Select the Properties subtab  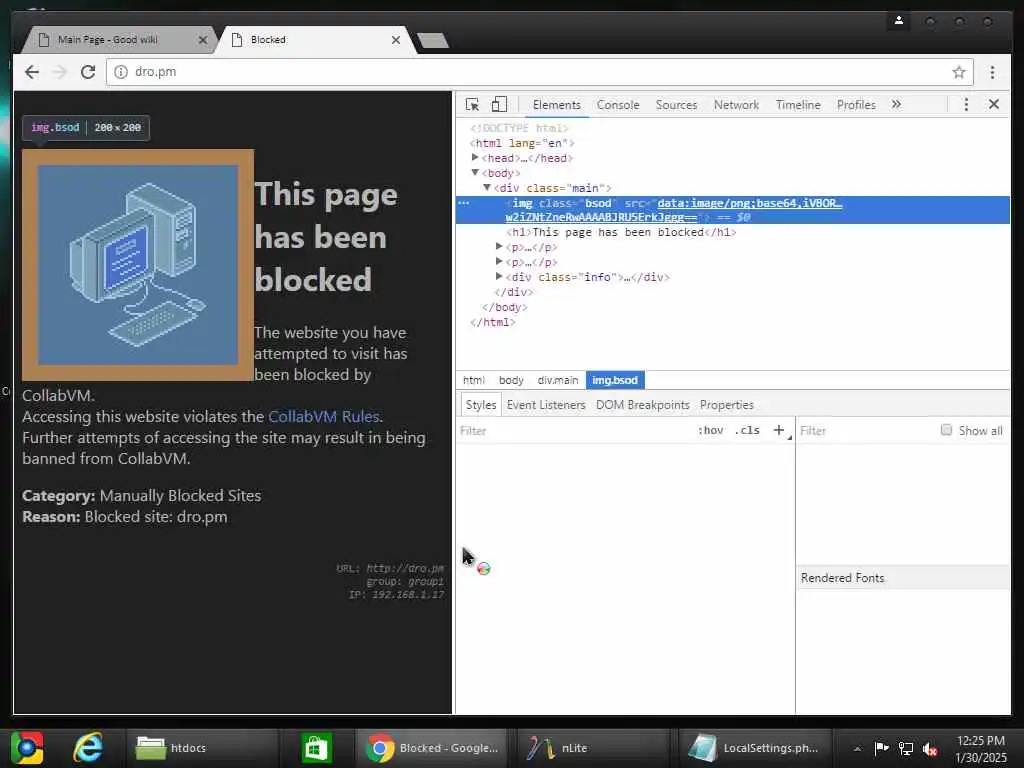pos(727,405)
